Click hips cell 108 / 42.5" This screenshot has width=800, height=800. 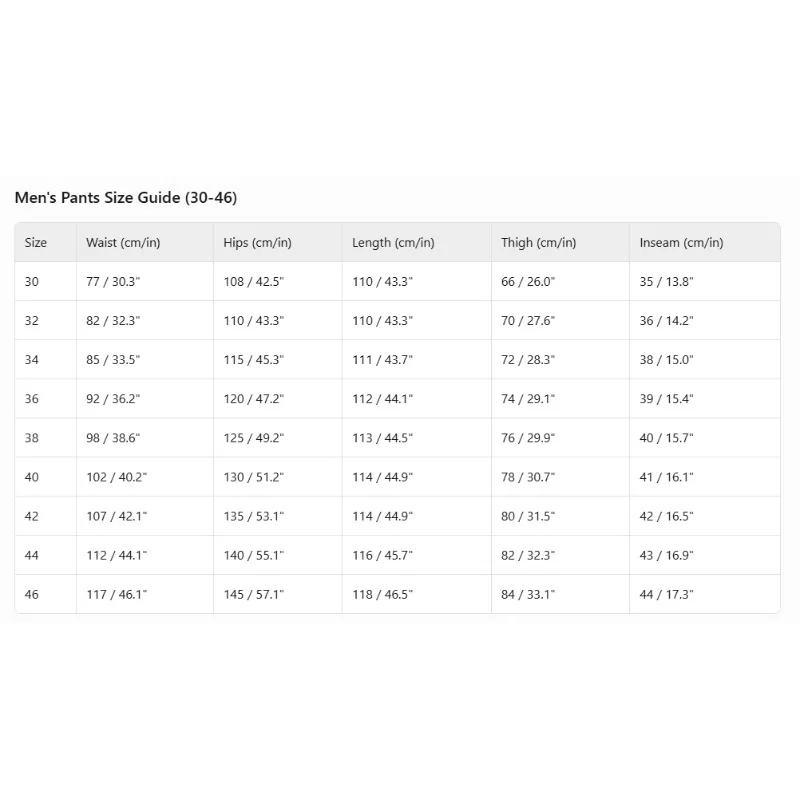click(254, 282)
